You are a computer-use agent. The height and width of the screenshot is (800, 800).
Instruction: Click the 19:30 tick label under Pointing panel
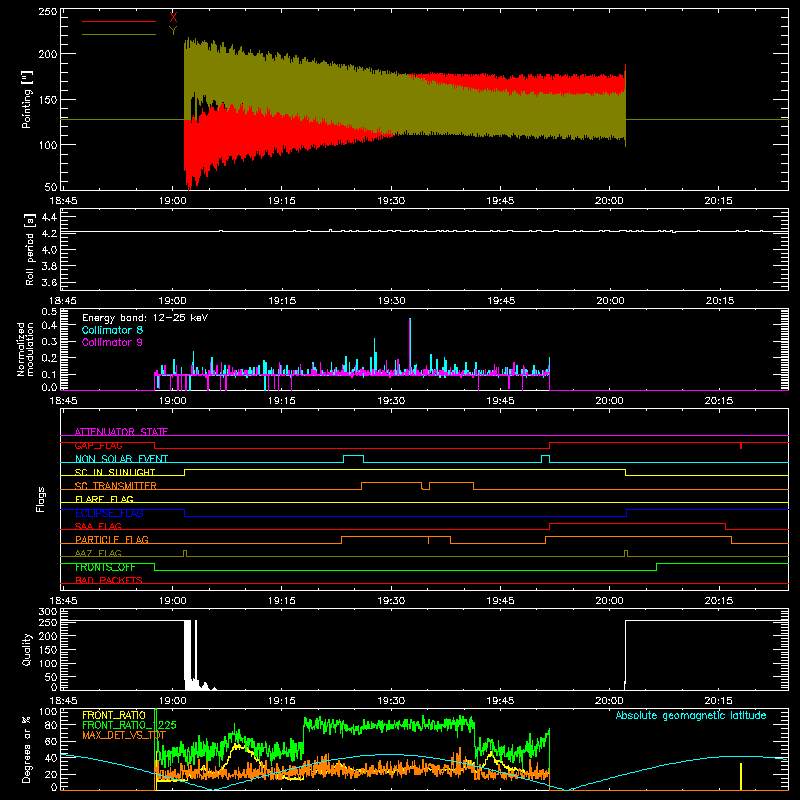391,201
